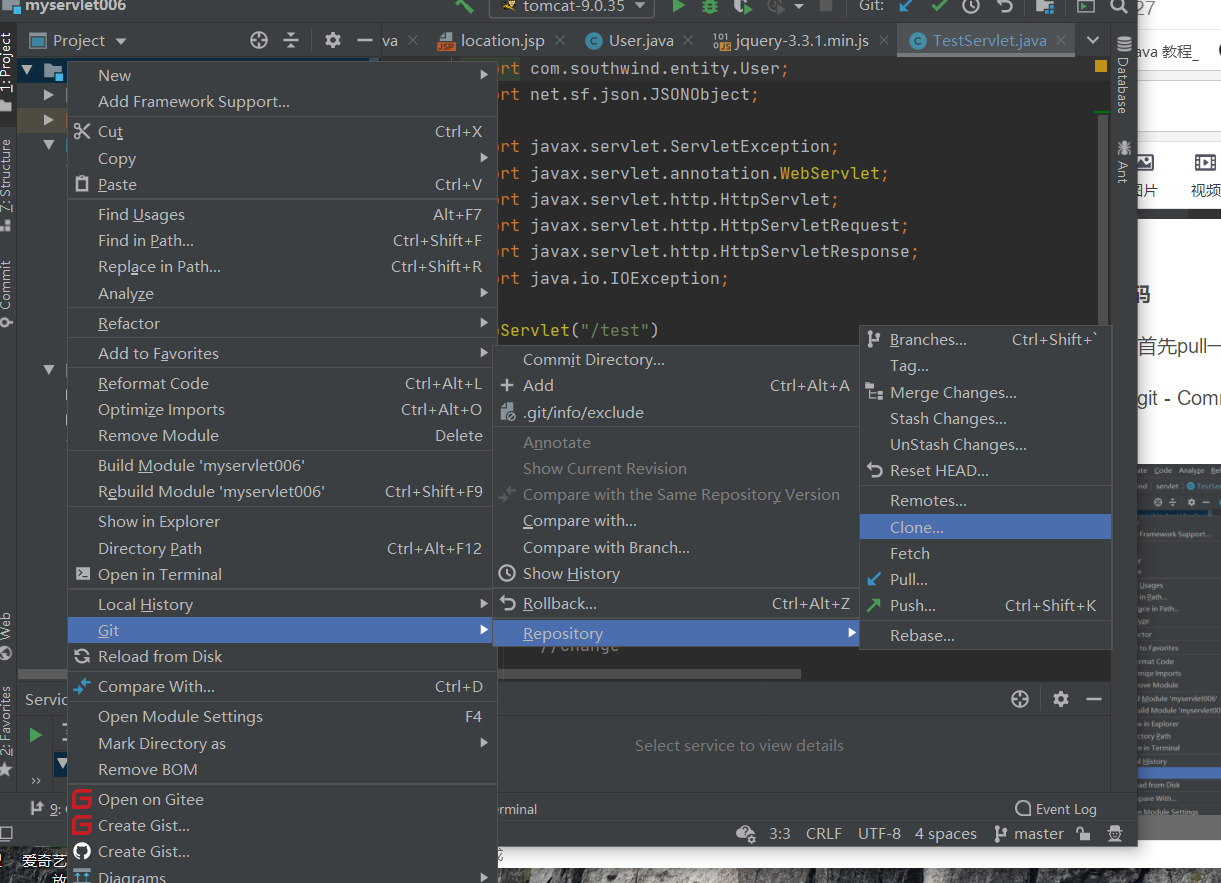Select Find Usages context entry

tap(281, 214)
